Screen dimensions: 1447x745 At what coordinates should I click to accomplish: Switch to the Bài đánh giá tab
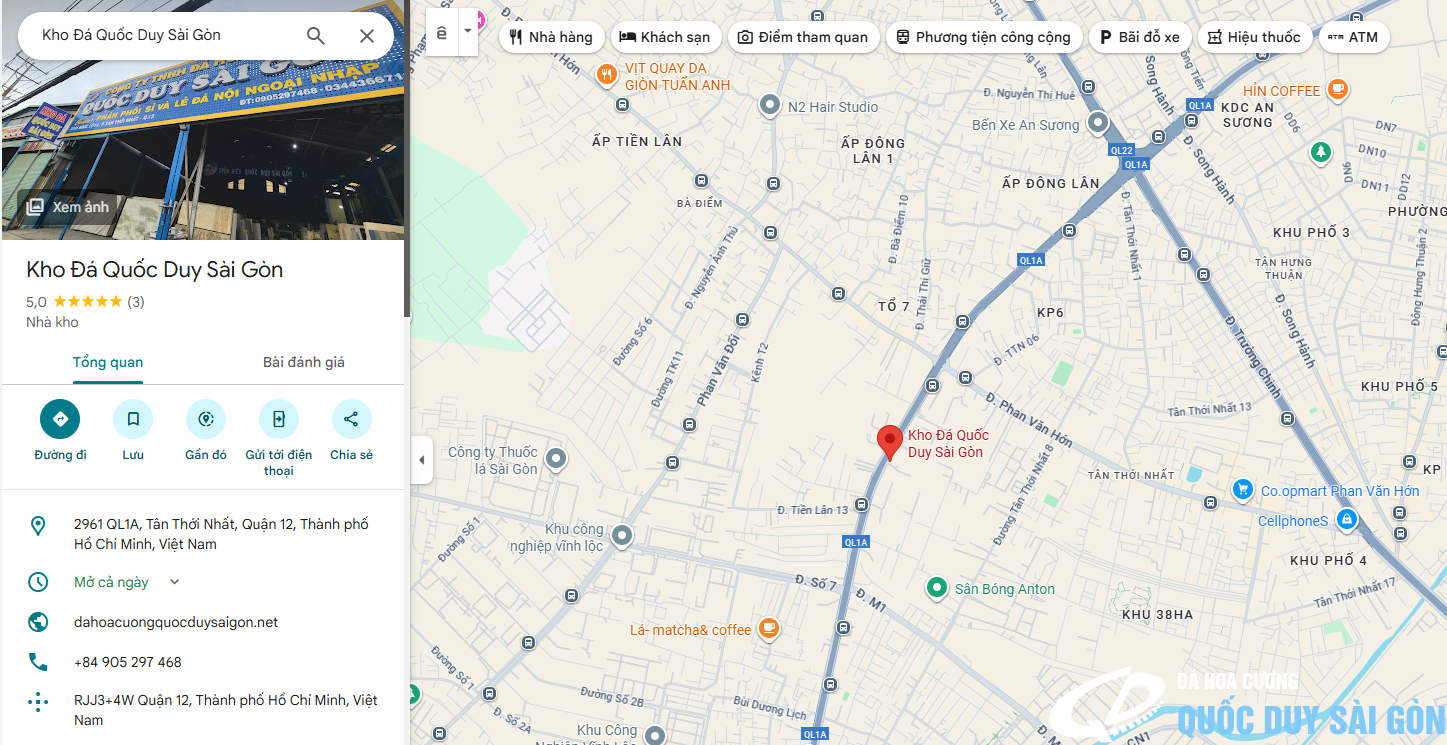[x=303, y=362]
